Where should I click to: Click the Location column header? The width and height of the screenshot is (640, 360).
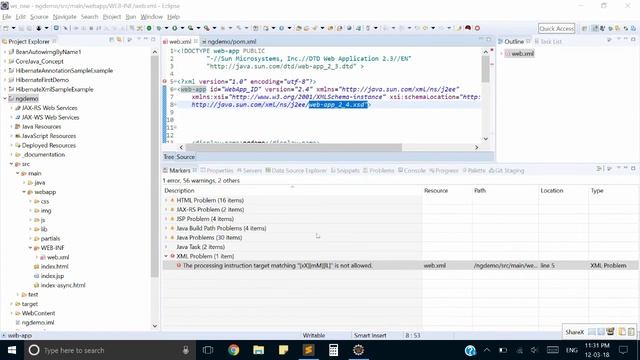(x=563, y=191)
